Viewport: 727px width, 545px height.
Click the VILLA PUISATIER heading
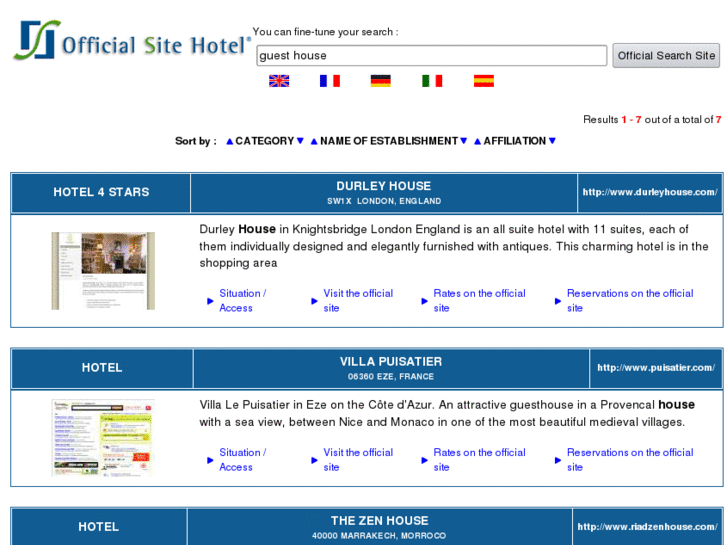391,362
